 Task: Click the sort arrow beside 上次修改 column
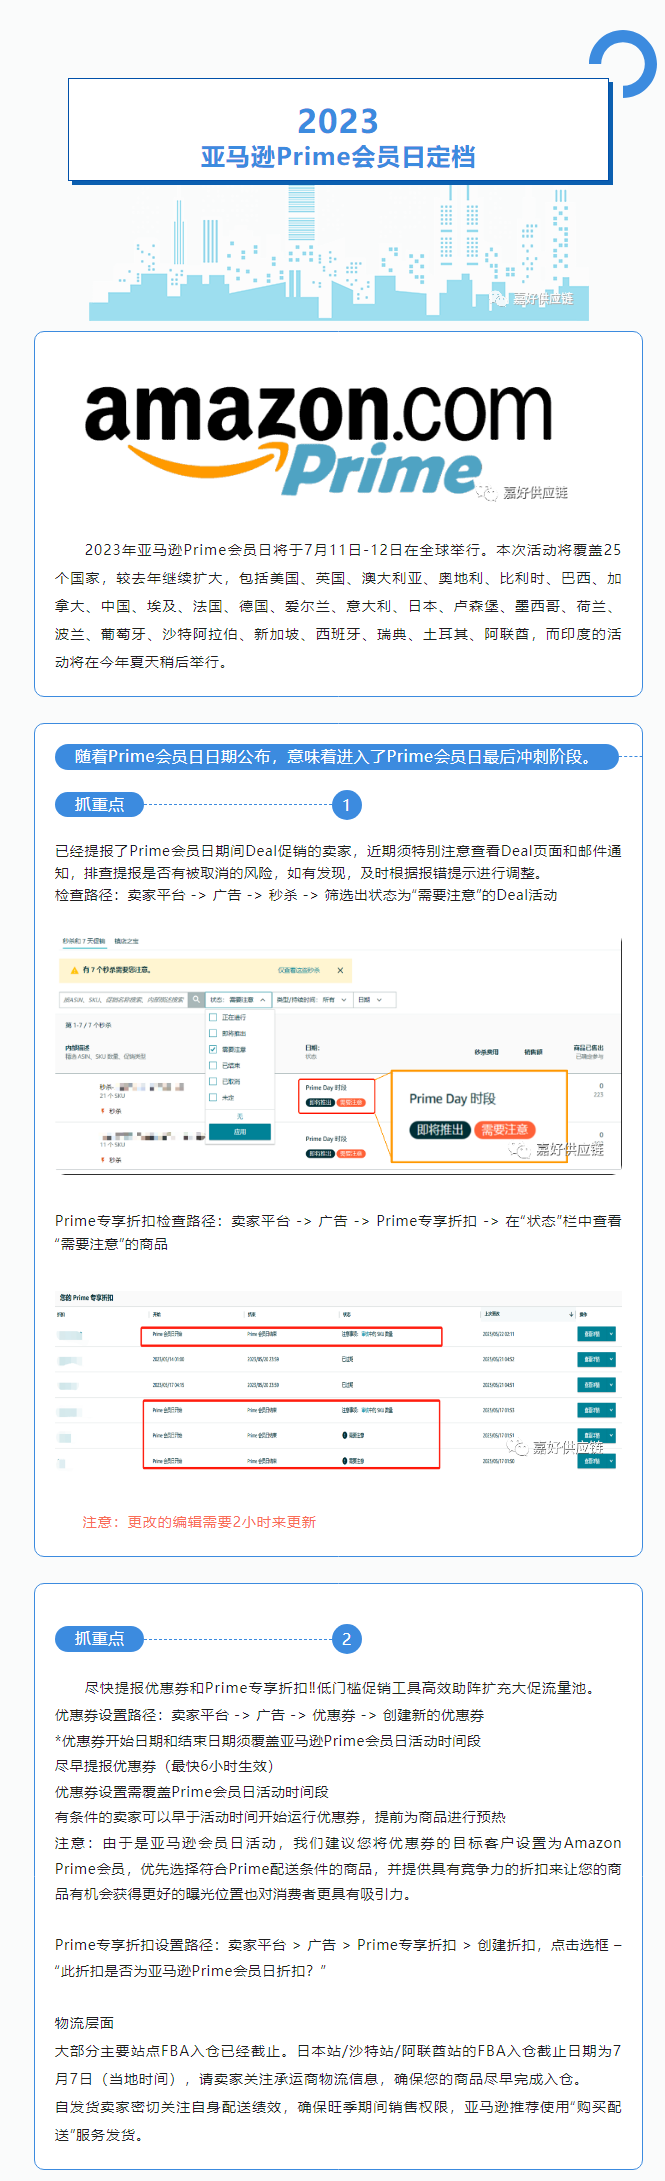tap(572, 1314)
